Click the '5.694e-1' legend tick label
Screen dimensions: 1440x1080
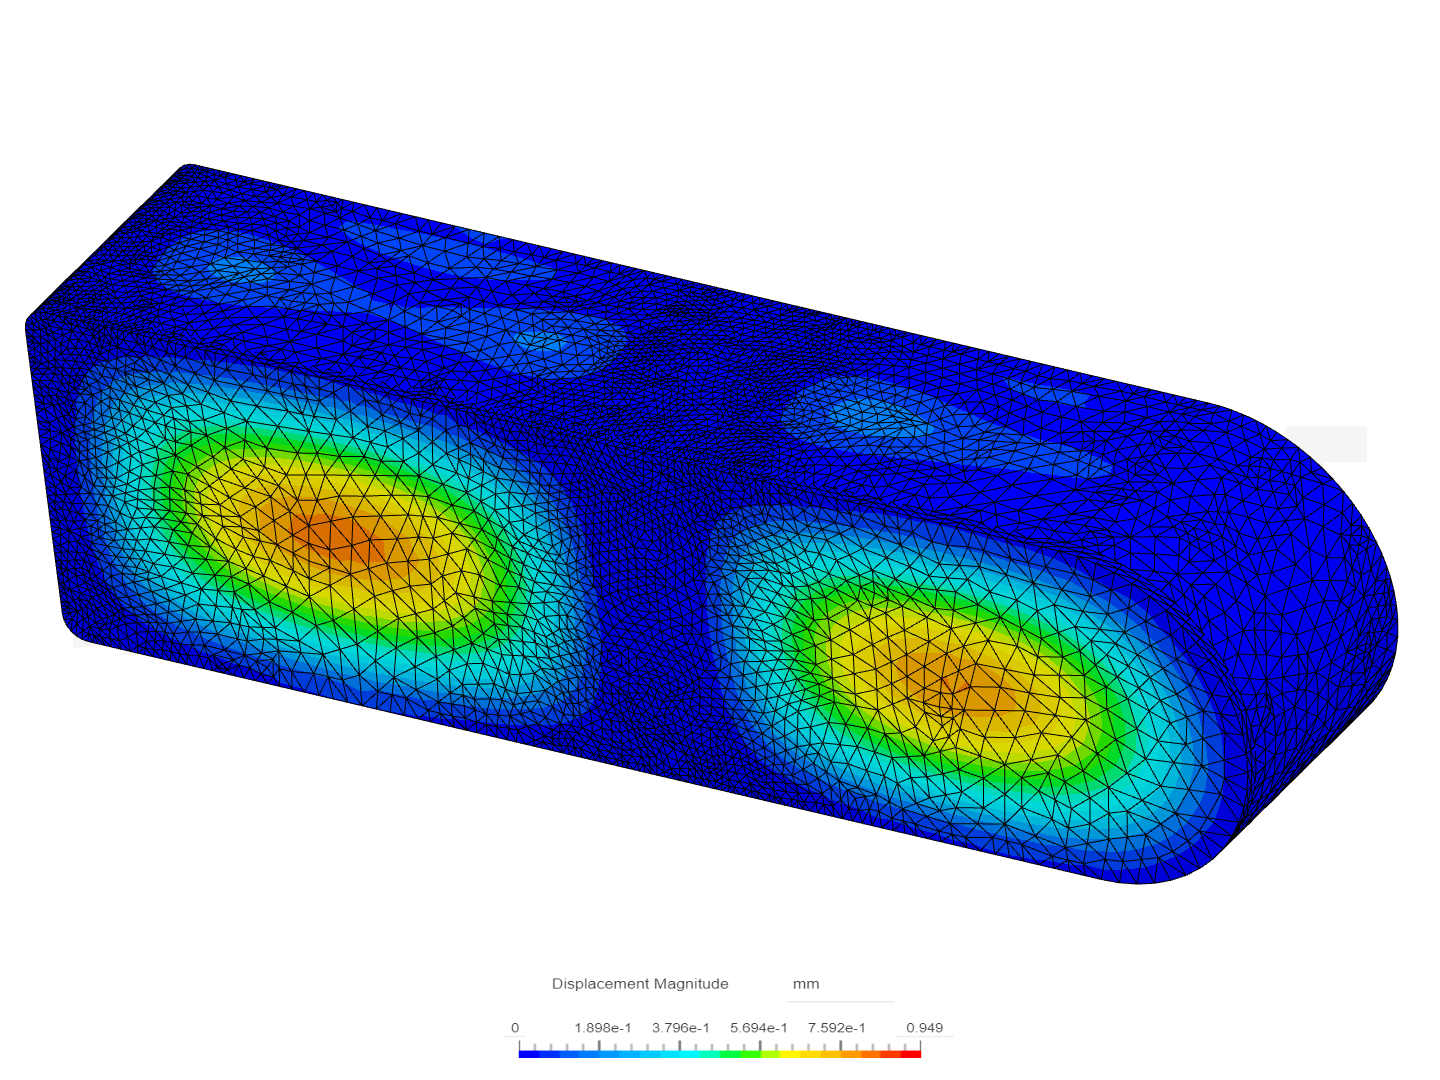pyautogui.click(x=759, y=1028)
